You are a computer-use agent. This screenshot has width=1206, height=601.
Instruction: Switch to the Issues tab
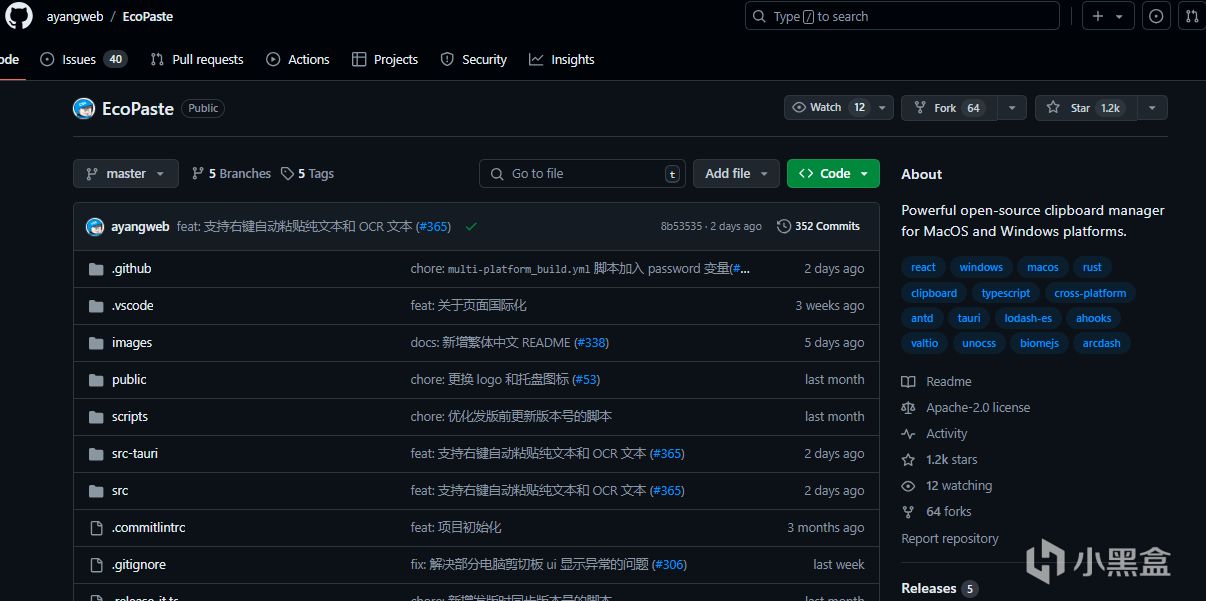[x=83, y=59]
